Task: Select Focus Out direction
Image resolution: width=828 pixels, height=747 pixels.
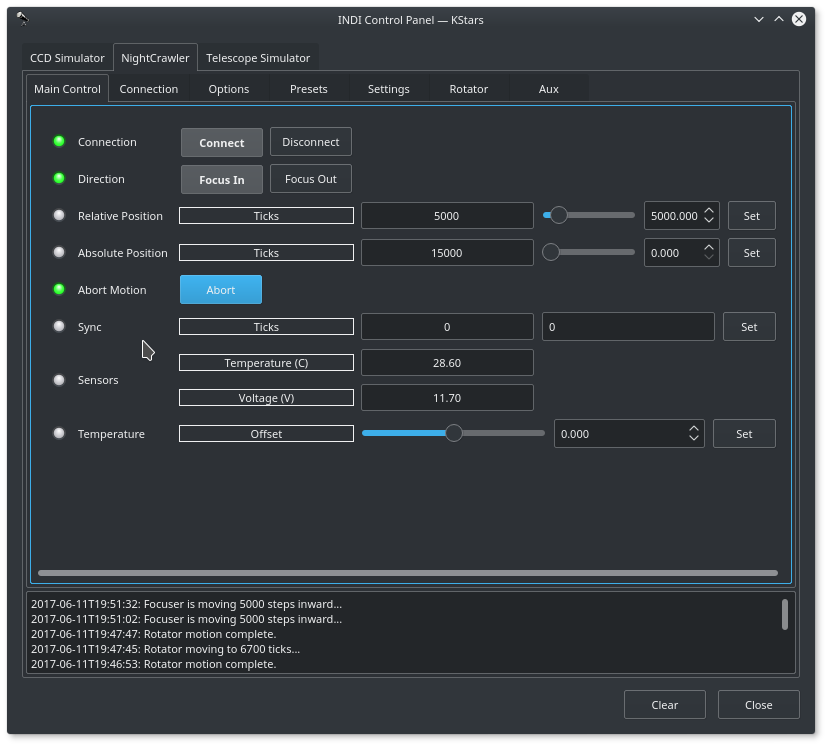Action: tap(311, 179)
